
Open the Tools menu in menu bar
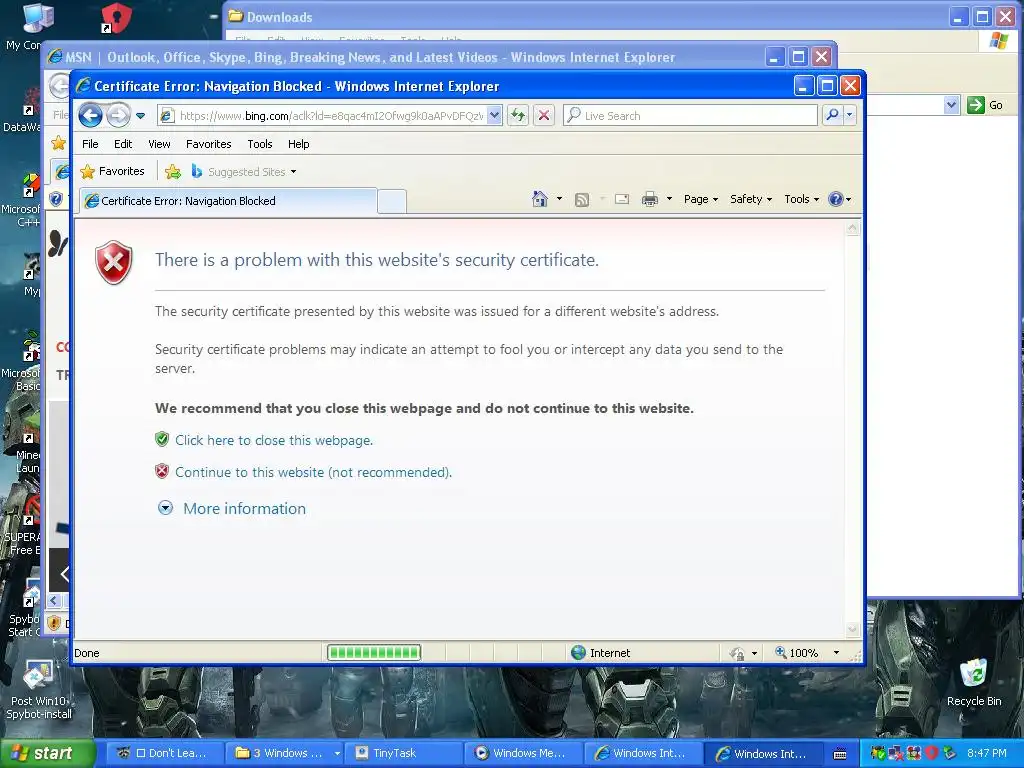pos(259,144)
